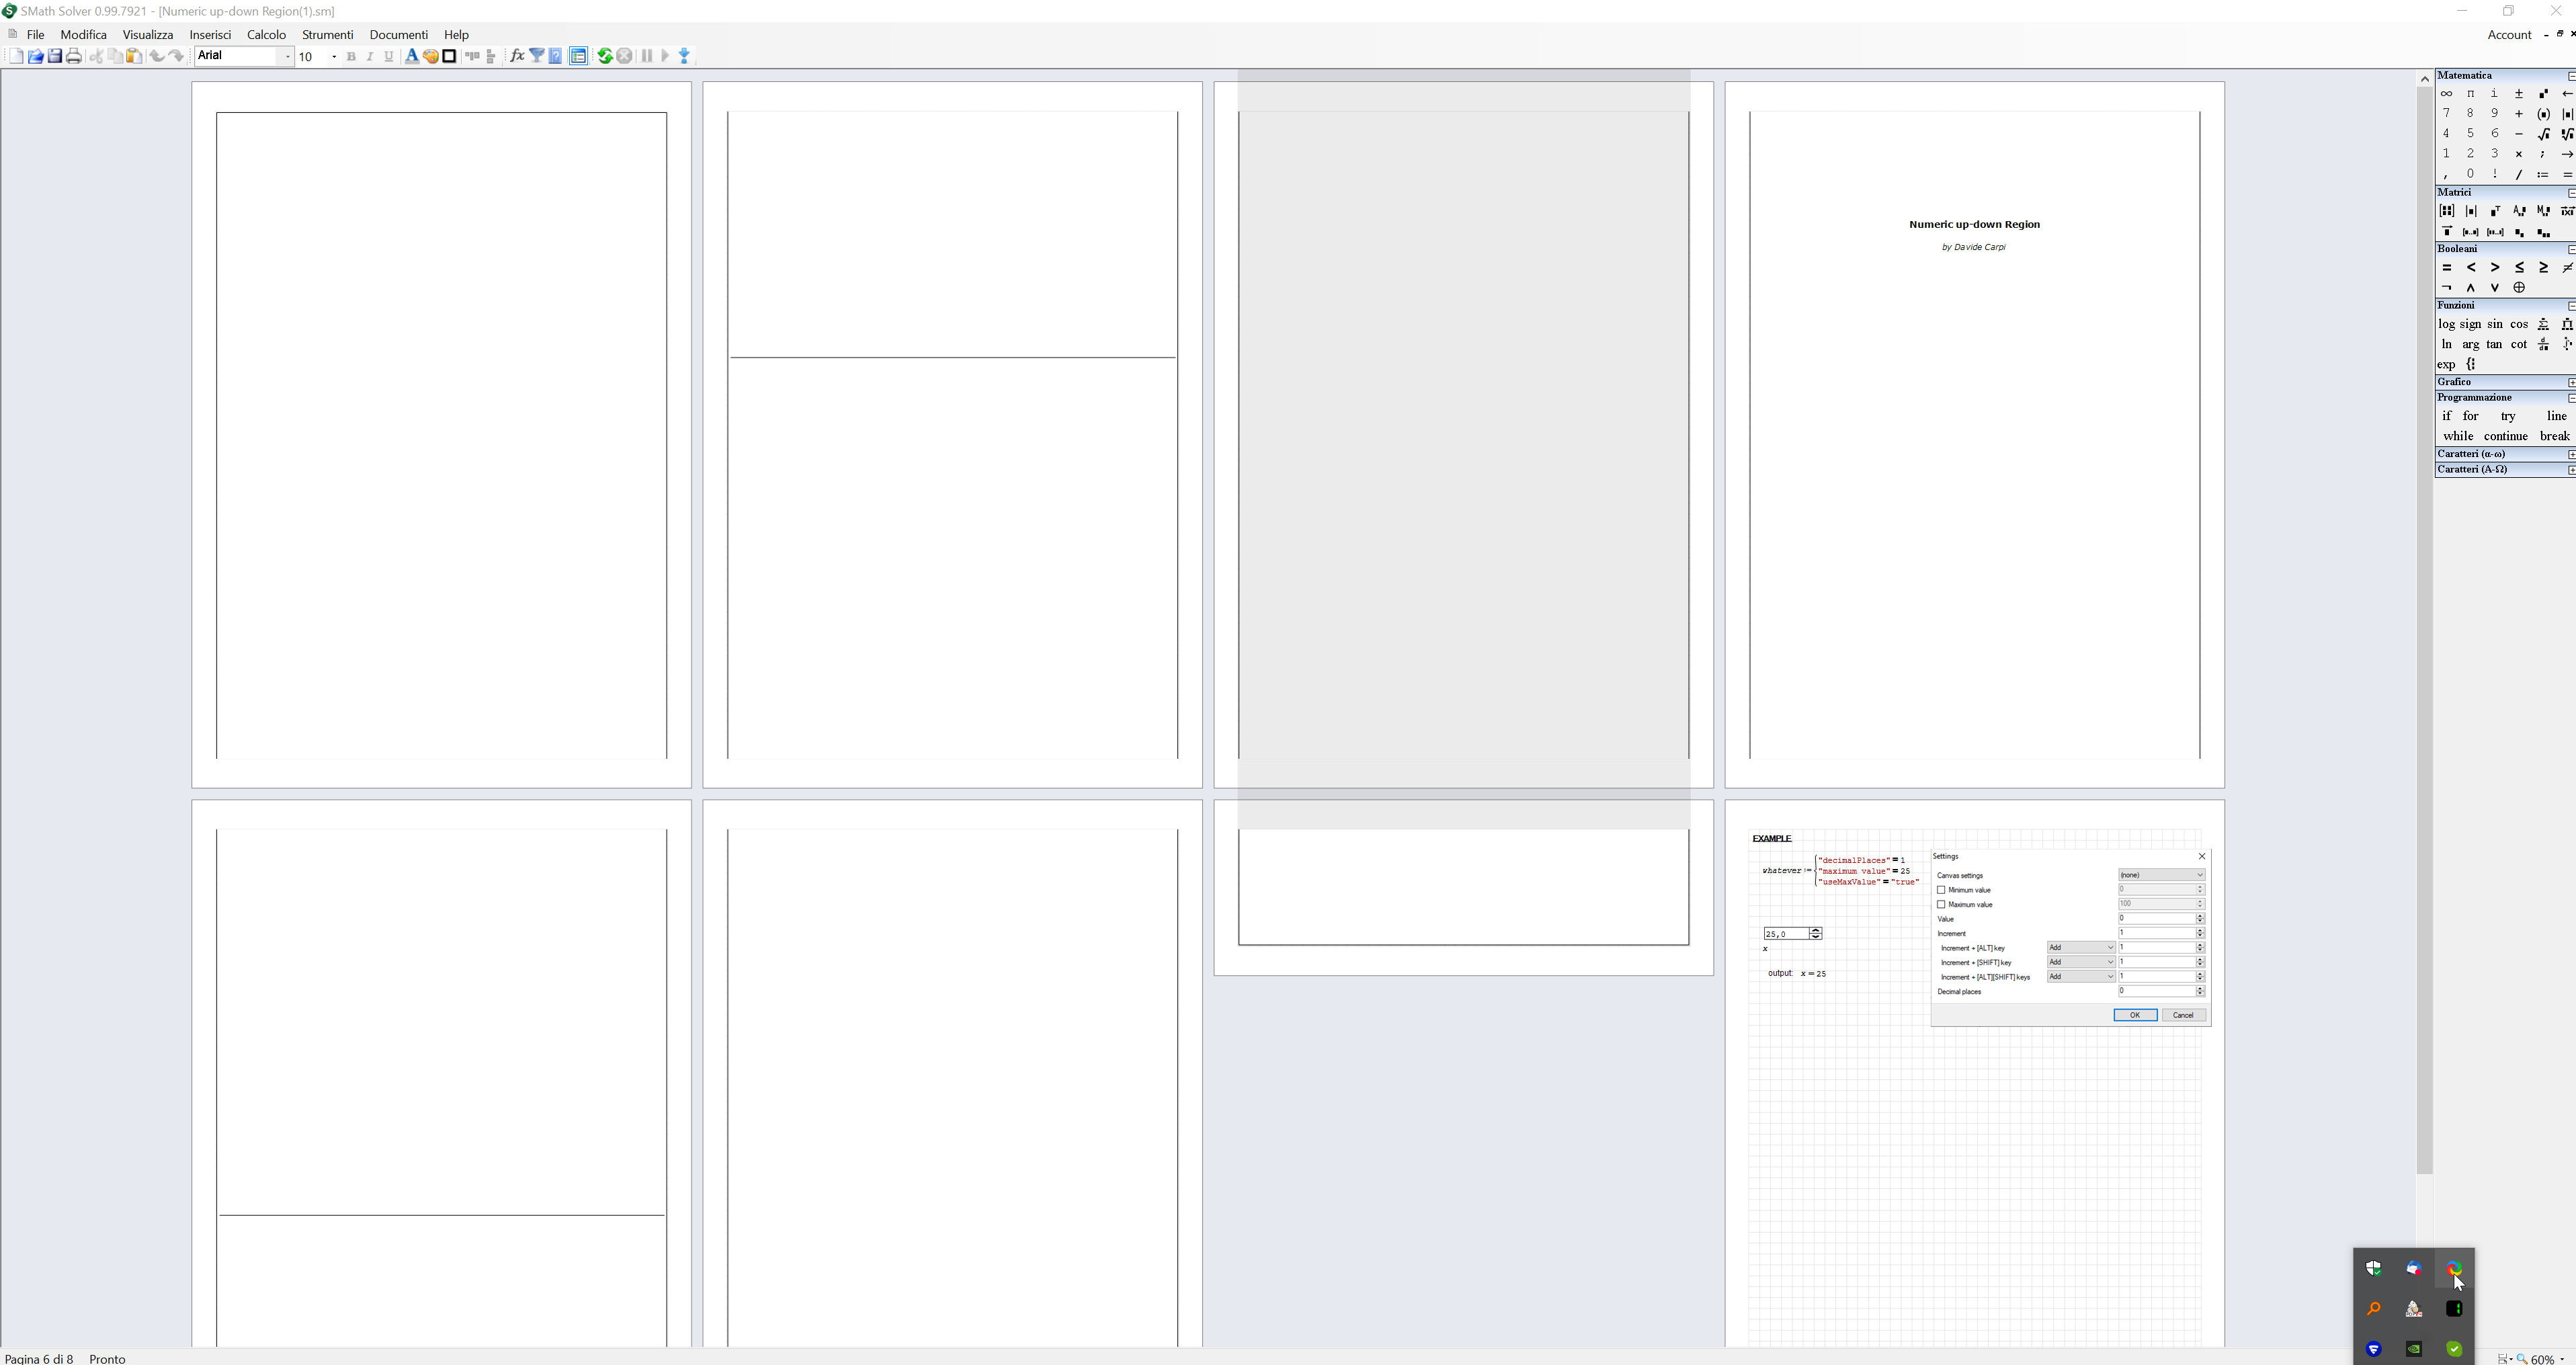Check the Maximum value option

pyautogui.click(x=1940, y=904)
